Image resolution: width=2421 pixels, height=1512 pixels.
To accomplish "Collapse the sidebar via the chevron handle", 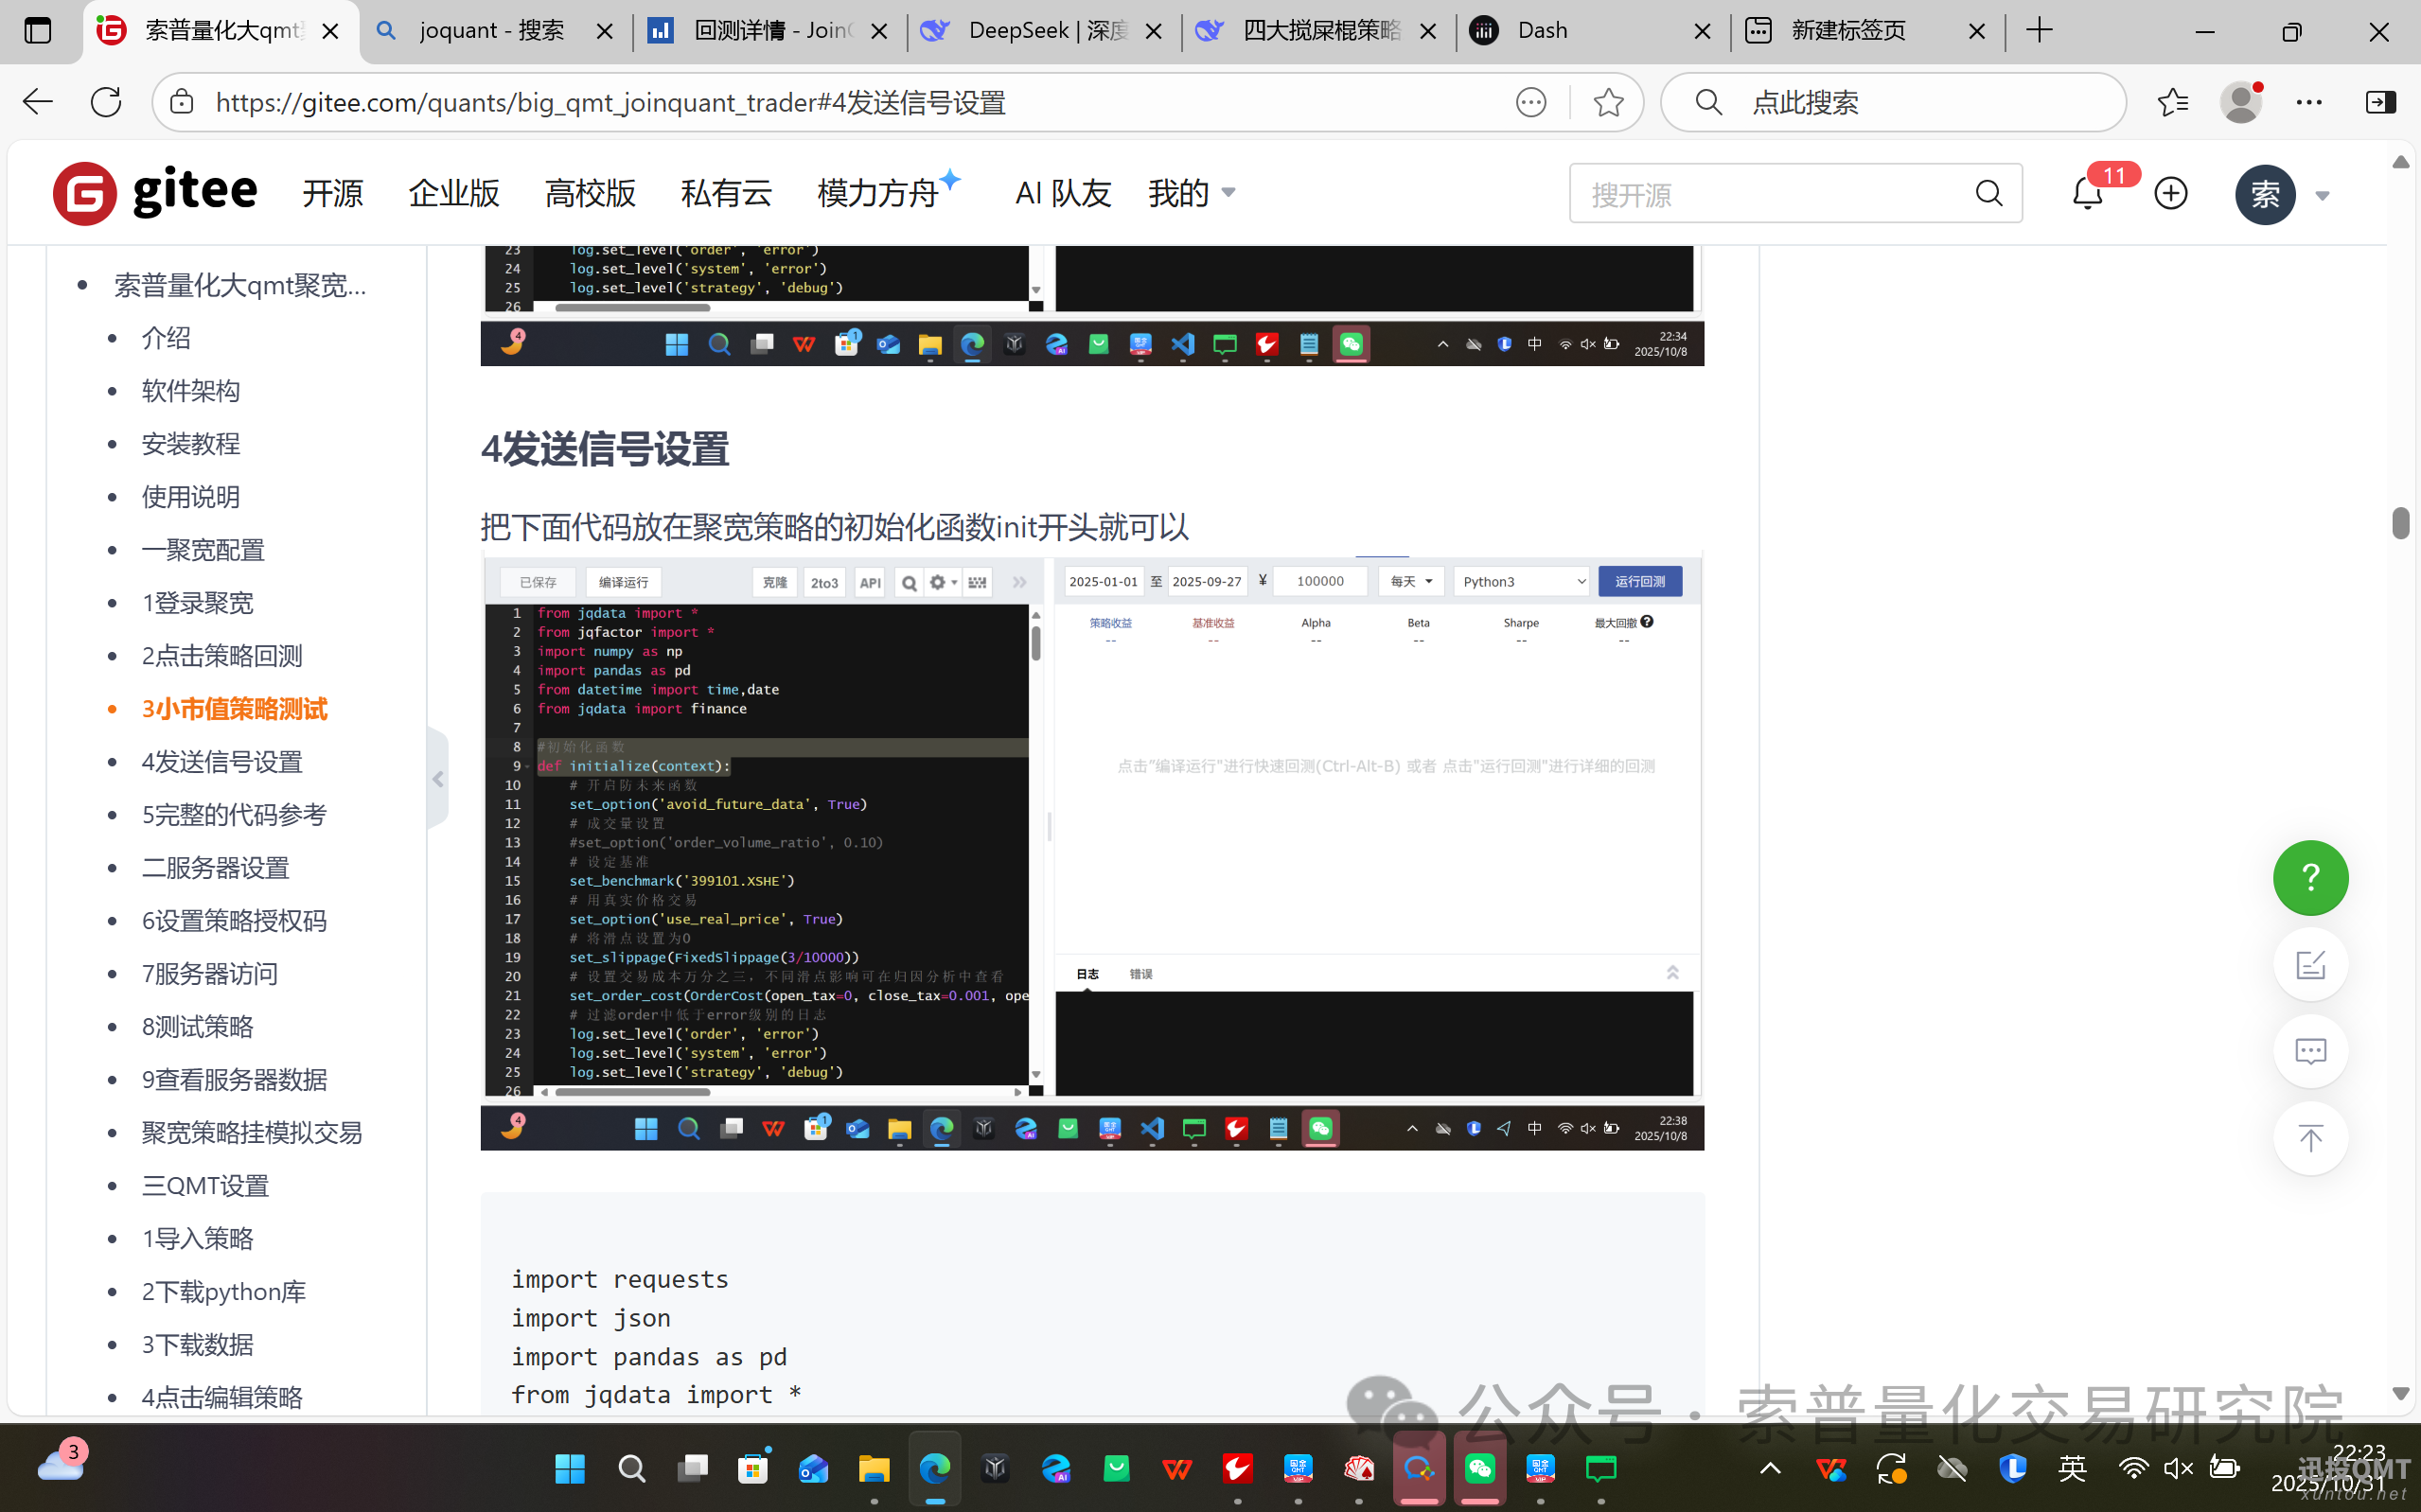I will pyautogui.click(x=438, y=778).
